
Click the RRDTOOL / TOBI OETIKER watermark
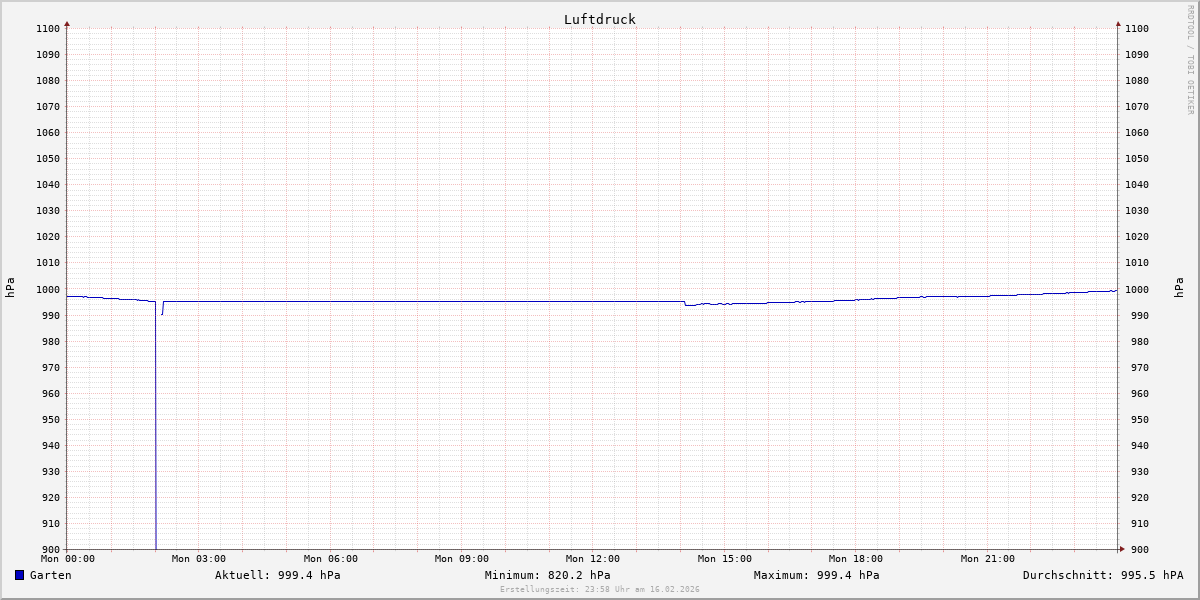point(1190,59)
